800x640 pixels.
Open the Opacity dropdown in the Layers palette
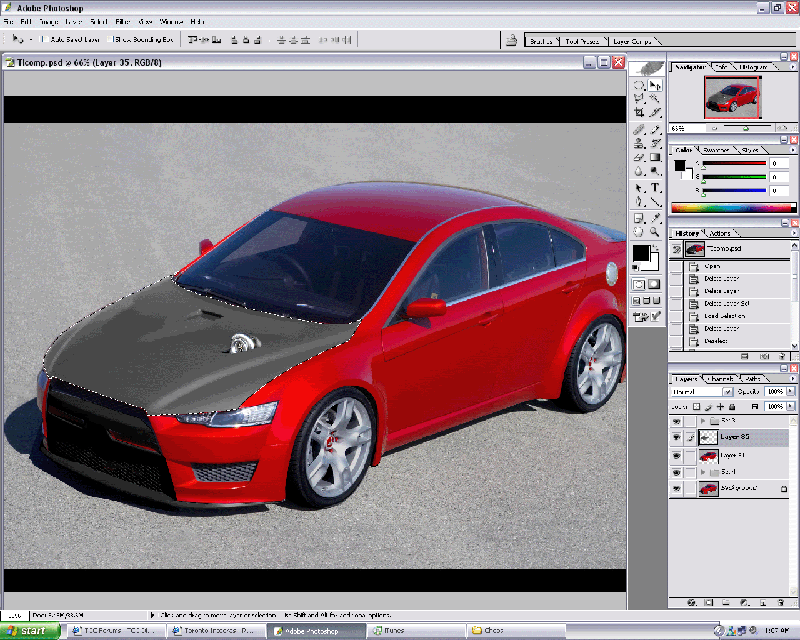coord(790,391)
